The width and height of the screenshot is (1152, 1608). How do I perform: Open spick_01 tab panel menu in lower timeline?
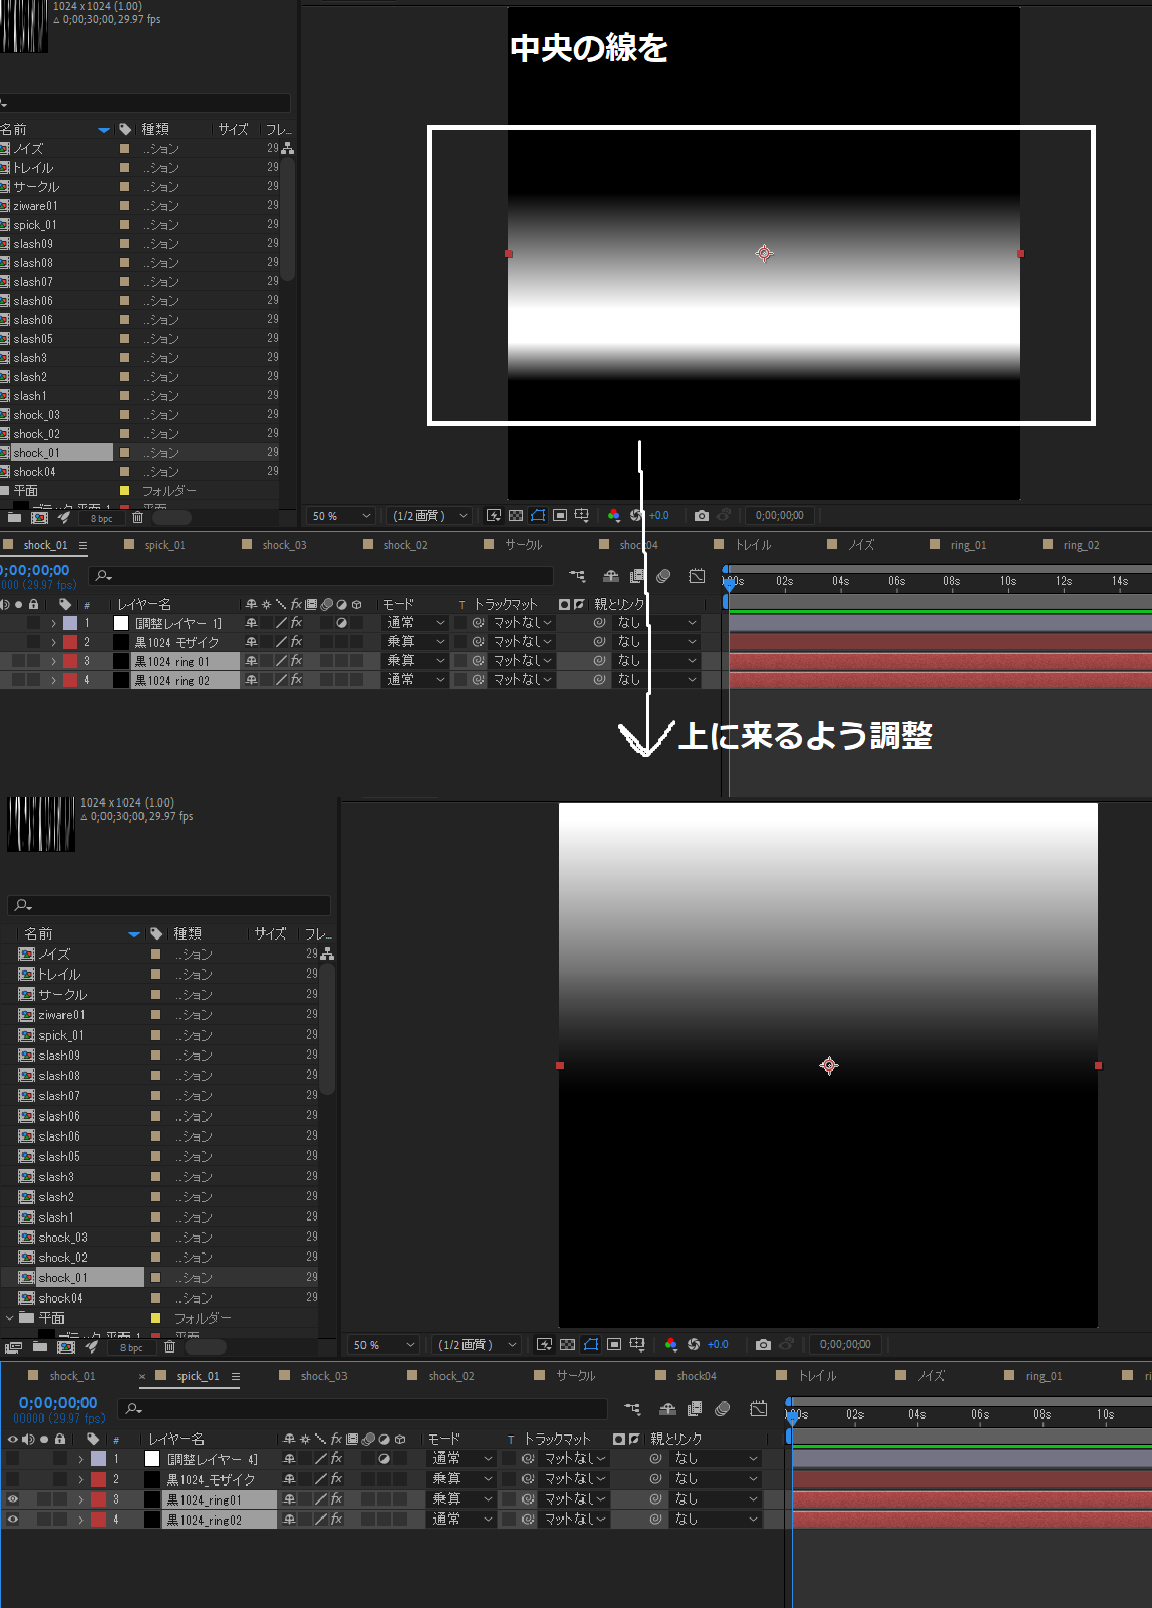(236, 1376)
